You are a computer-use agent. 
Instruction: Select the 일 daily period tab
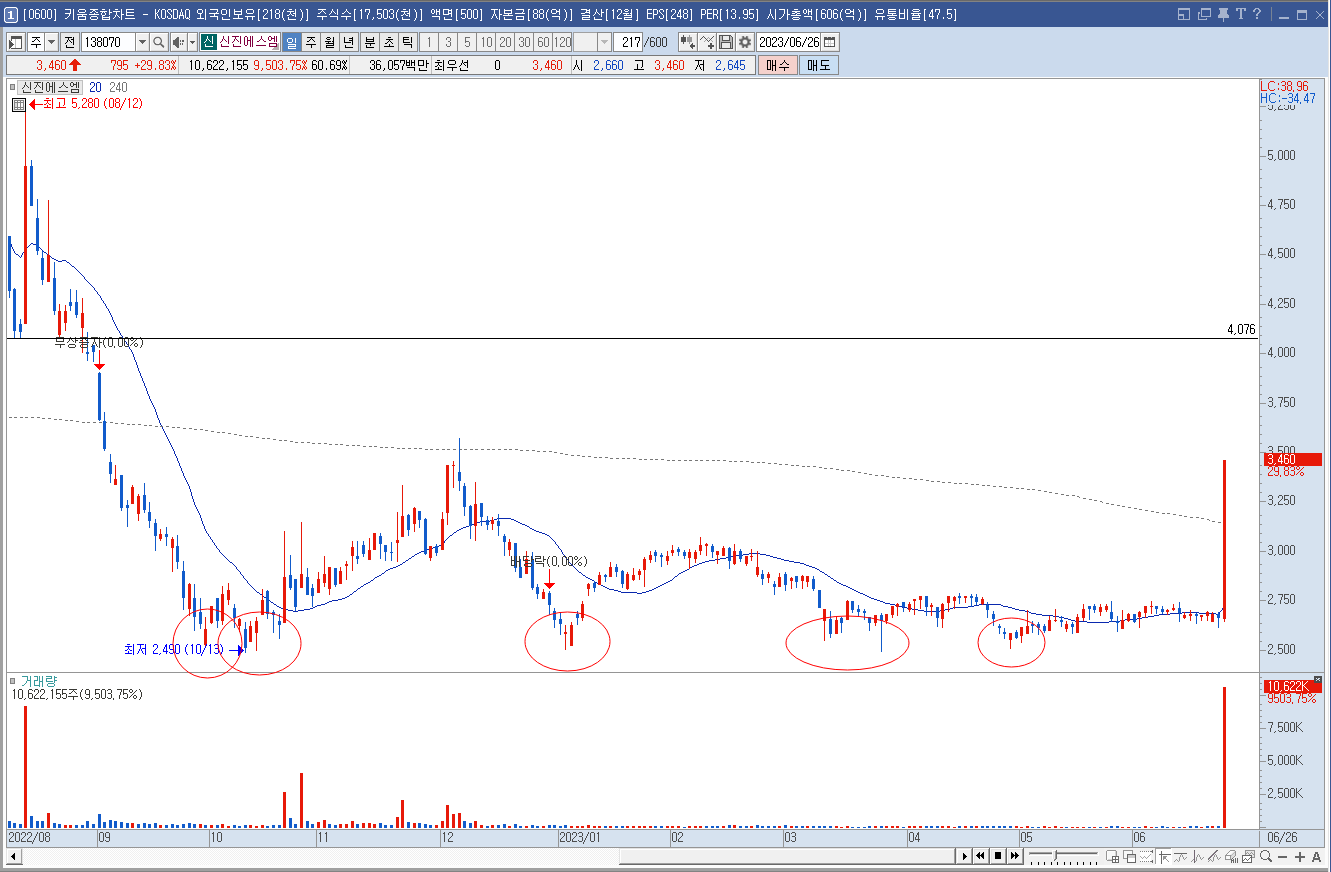coord(291,42)
